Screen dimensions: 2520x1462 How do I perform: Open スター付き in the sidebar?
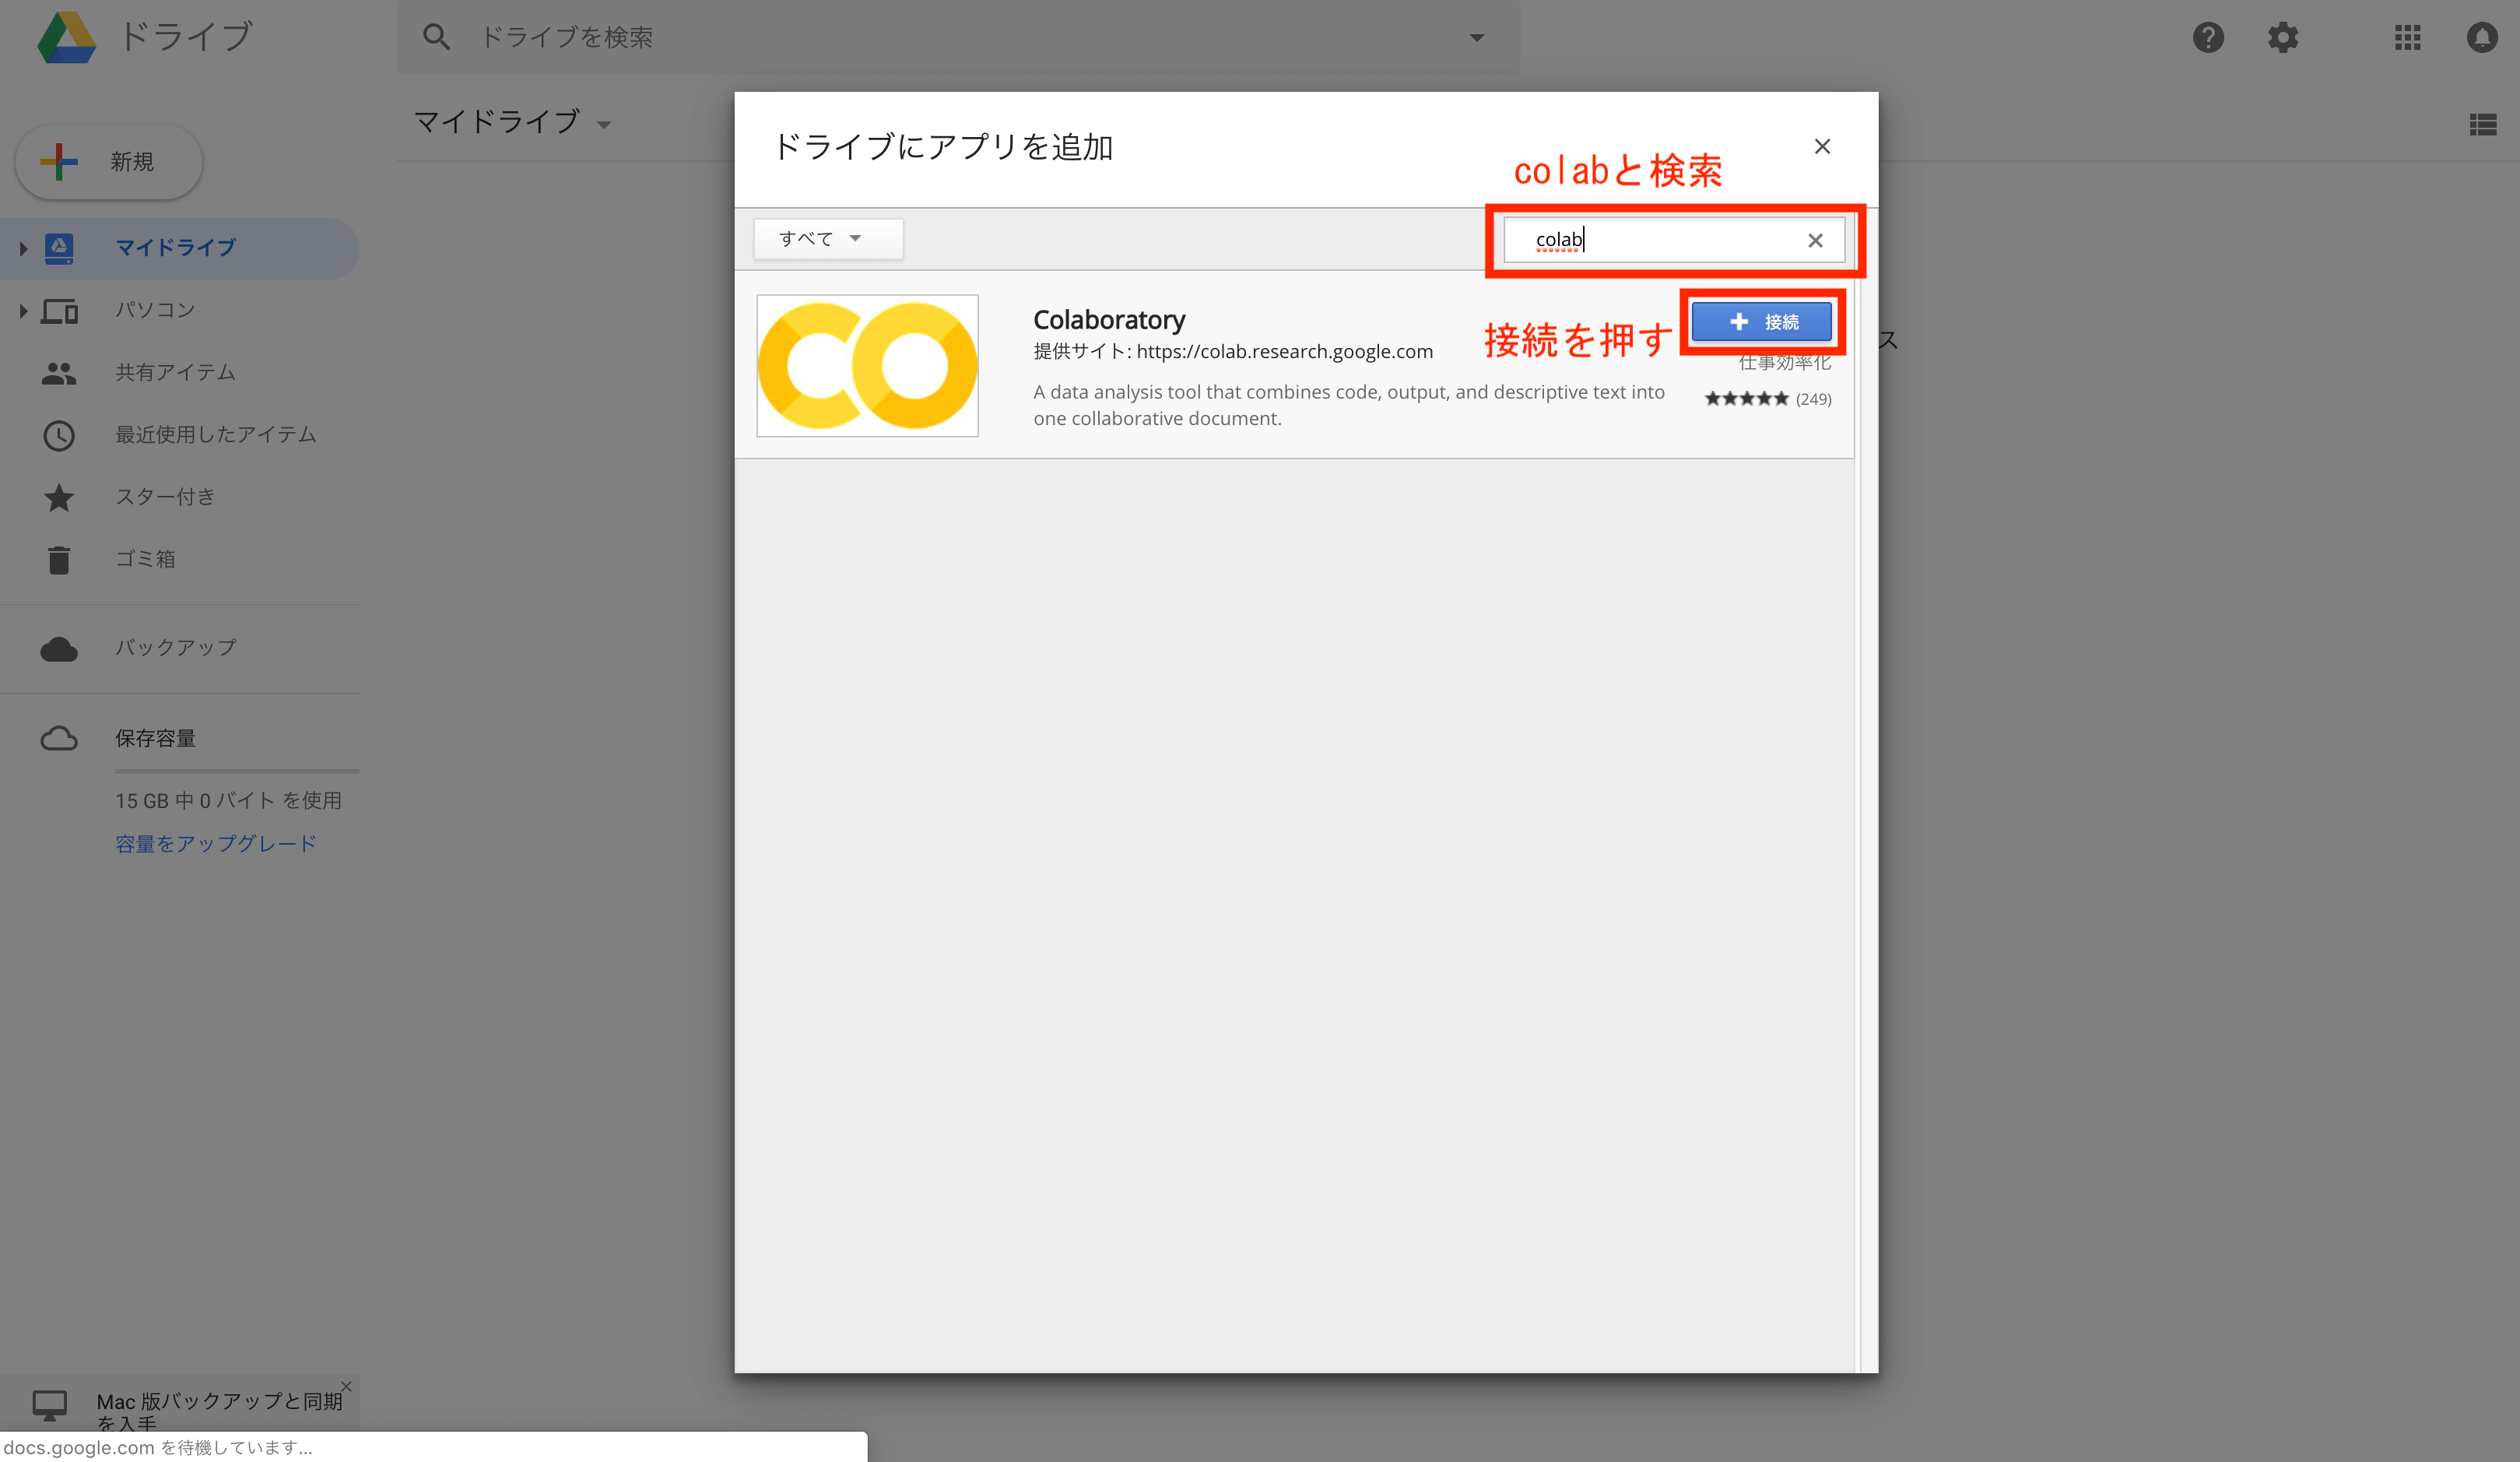(x=180, y=497)
